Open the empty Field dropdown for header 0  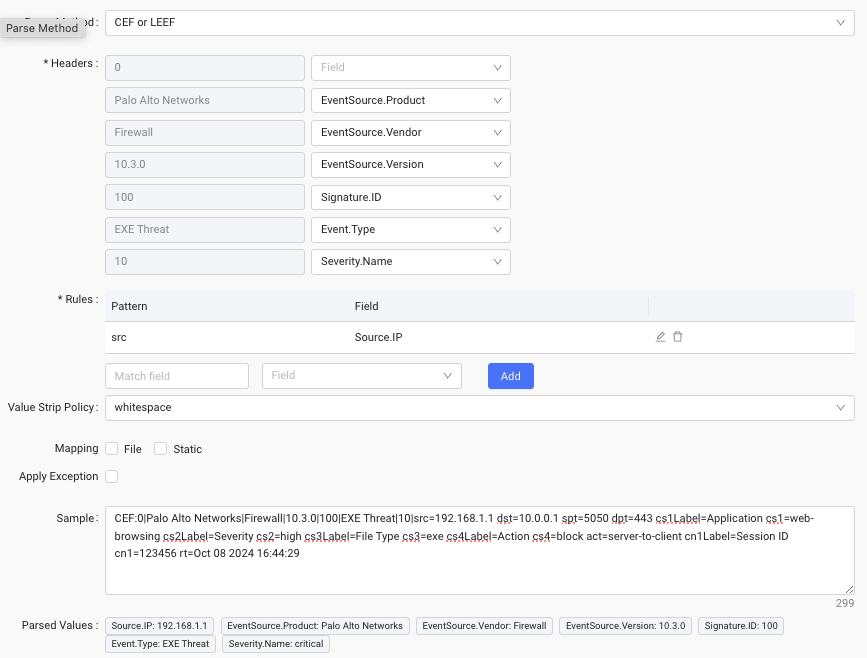pos(410,68)
